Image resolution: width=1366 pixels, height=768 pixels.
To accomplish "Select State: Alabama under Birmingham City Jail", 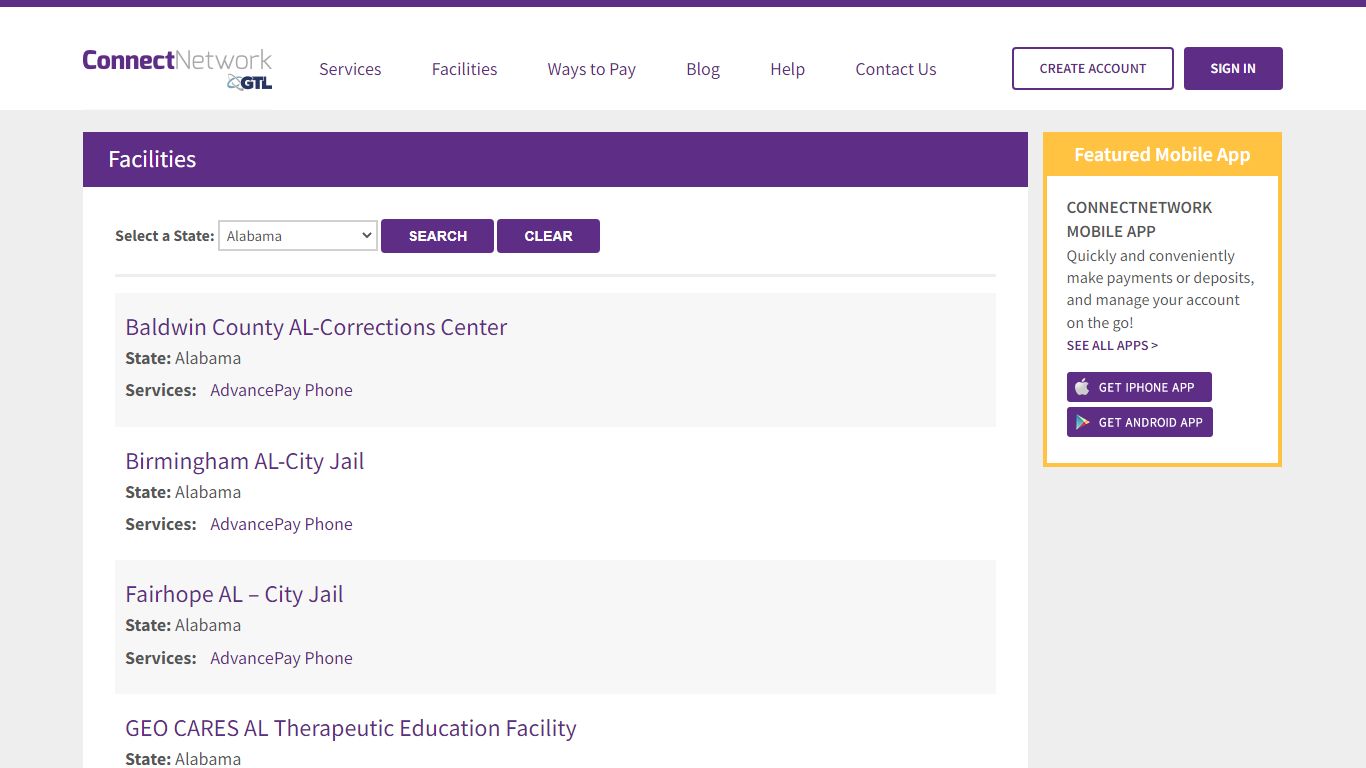I will (x=183, y=492).
